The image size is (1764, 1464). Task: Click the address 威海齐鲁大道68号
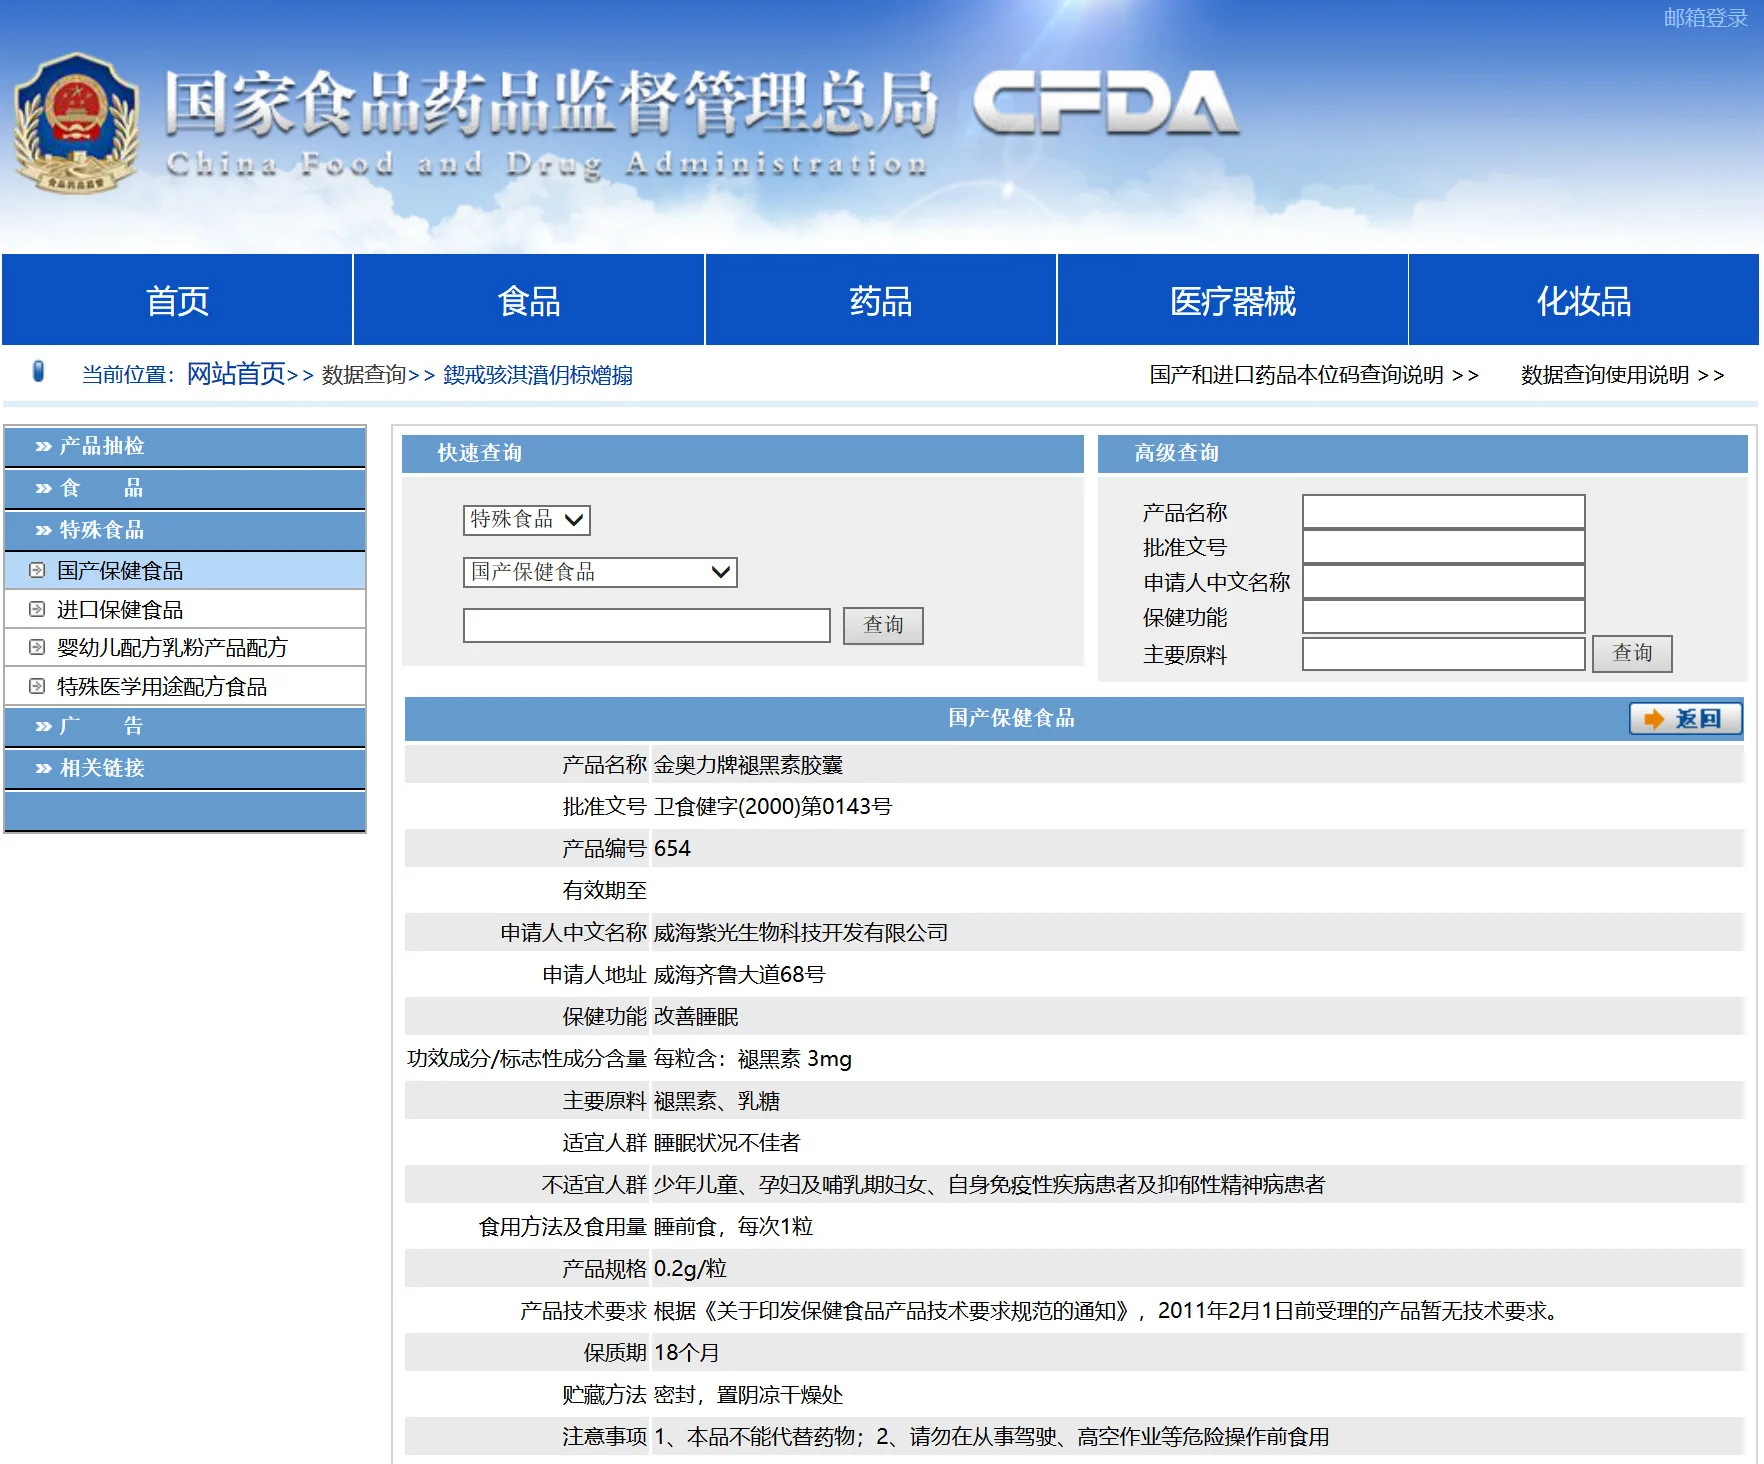pyautogui.click(x=739, y=975)
